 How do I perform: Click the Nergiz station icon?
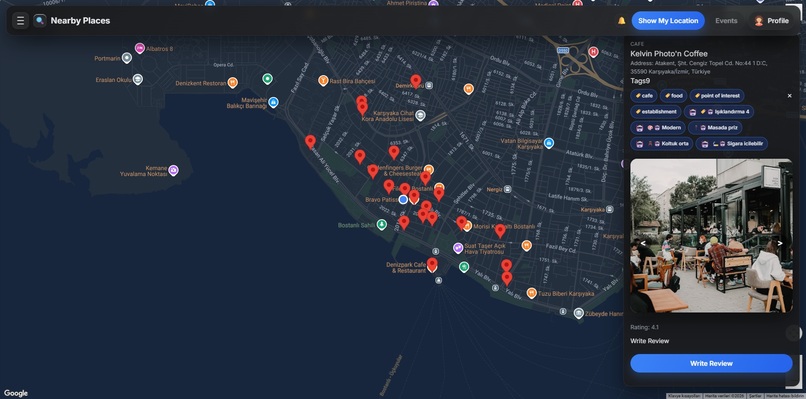point(508,189)
